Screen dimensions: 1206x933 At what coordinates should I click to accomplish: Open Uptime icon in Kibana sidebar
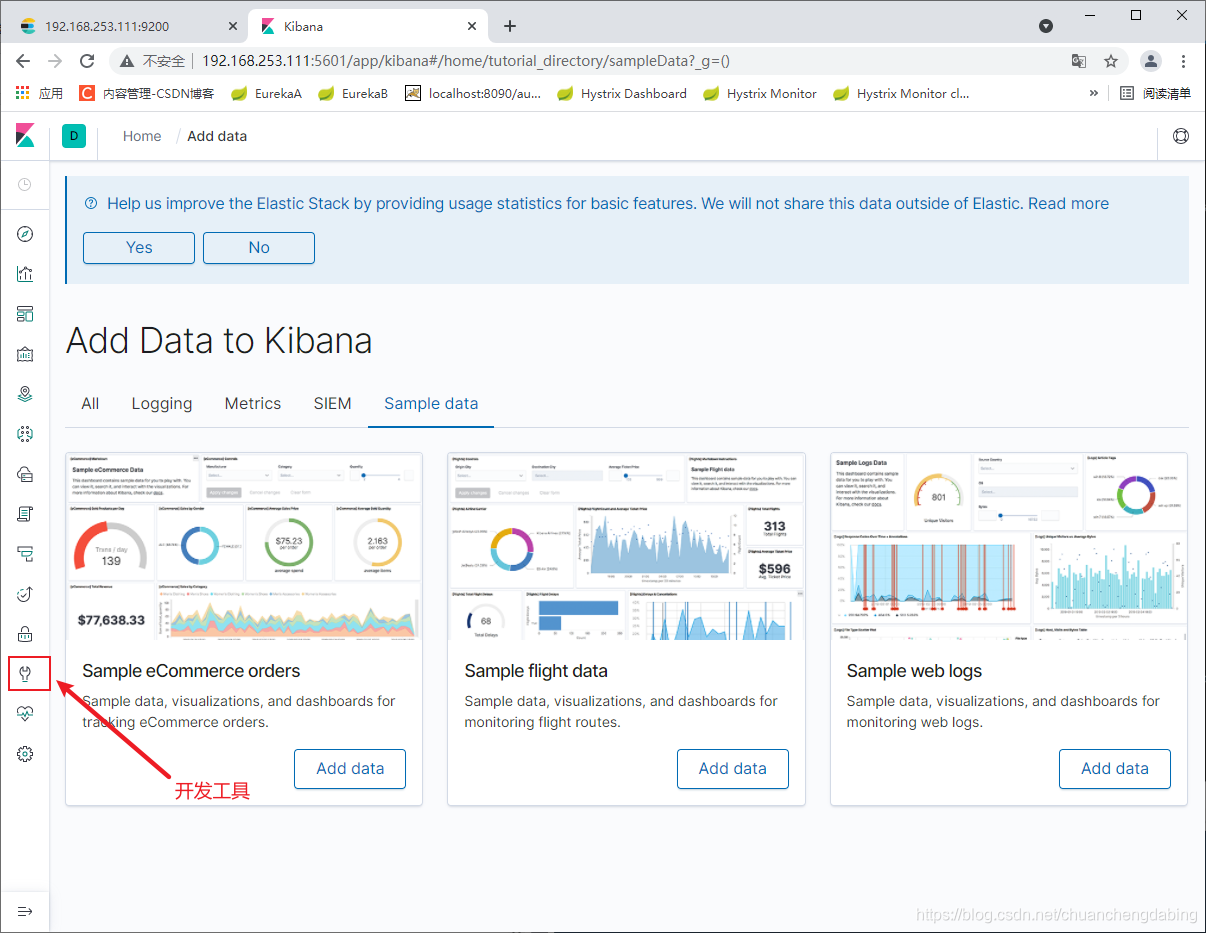[x=25, y=594]
